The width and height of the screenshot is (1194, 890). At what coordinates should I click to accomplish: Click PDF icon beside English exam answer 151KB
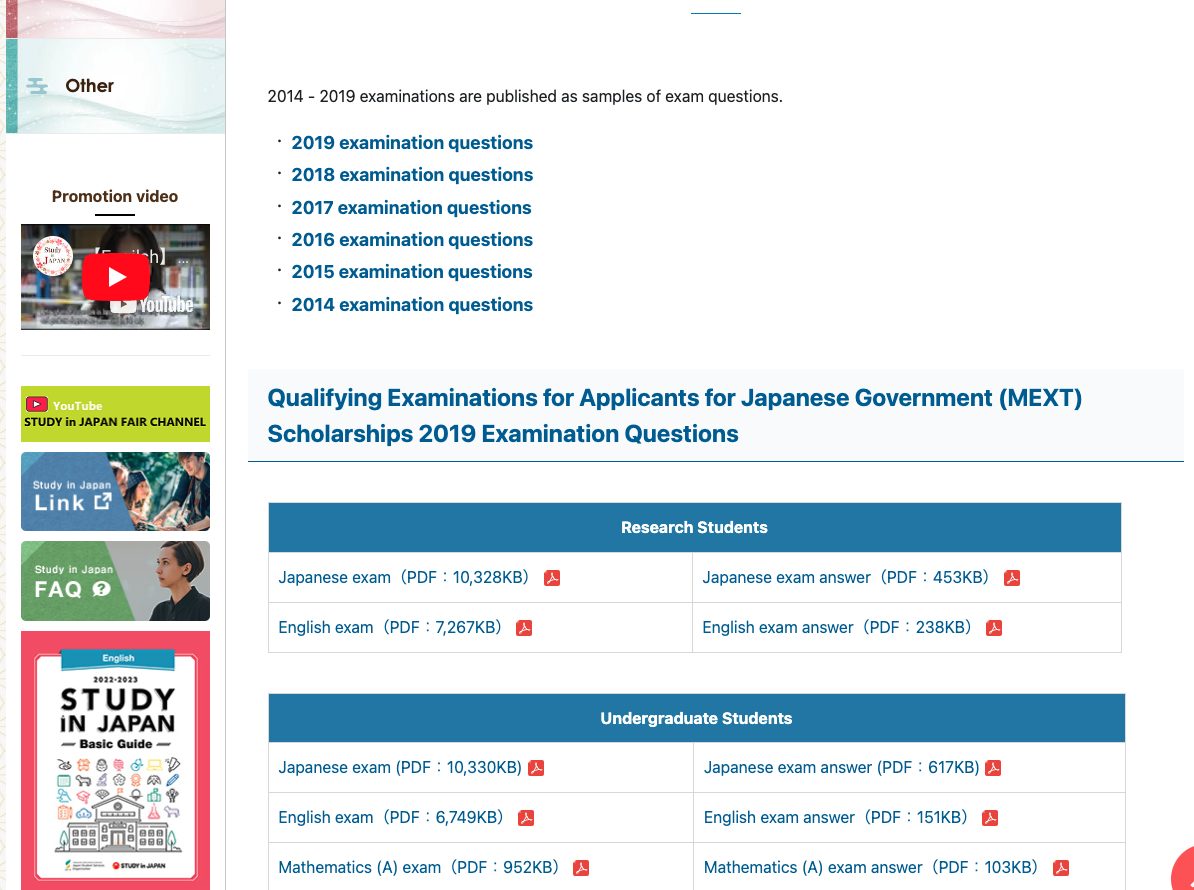pyautogui.click(x=990, y=818)
